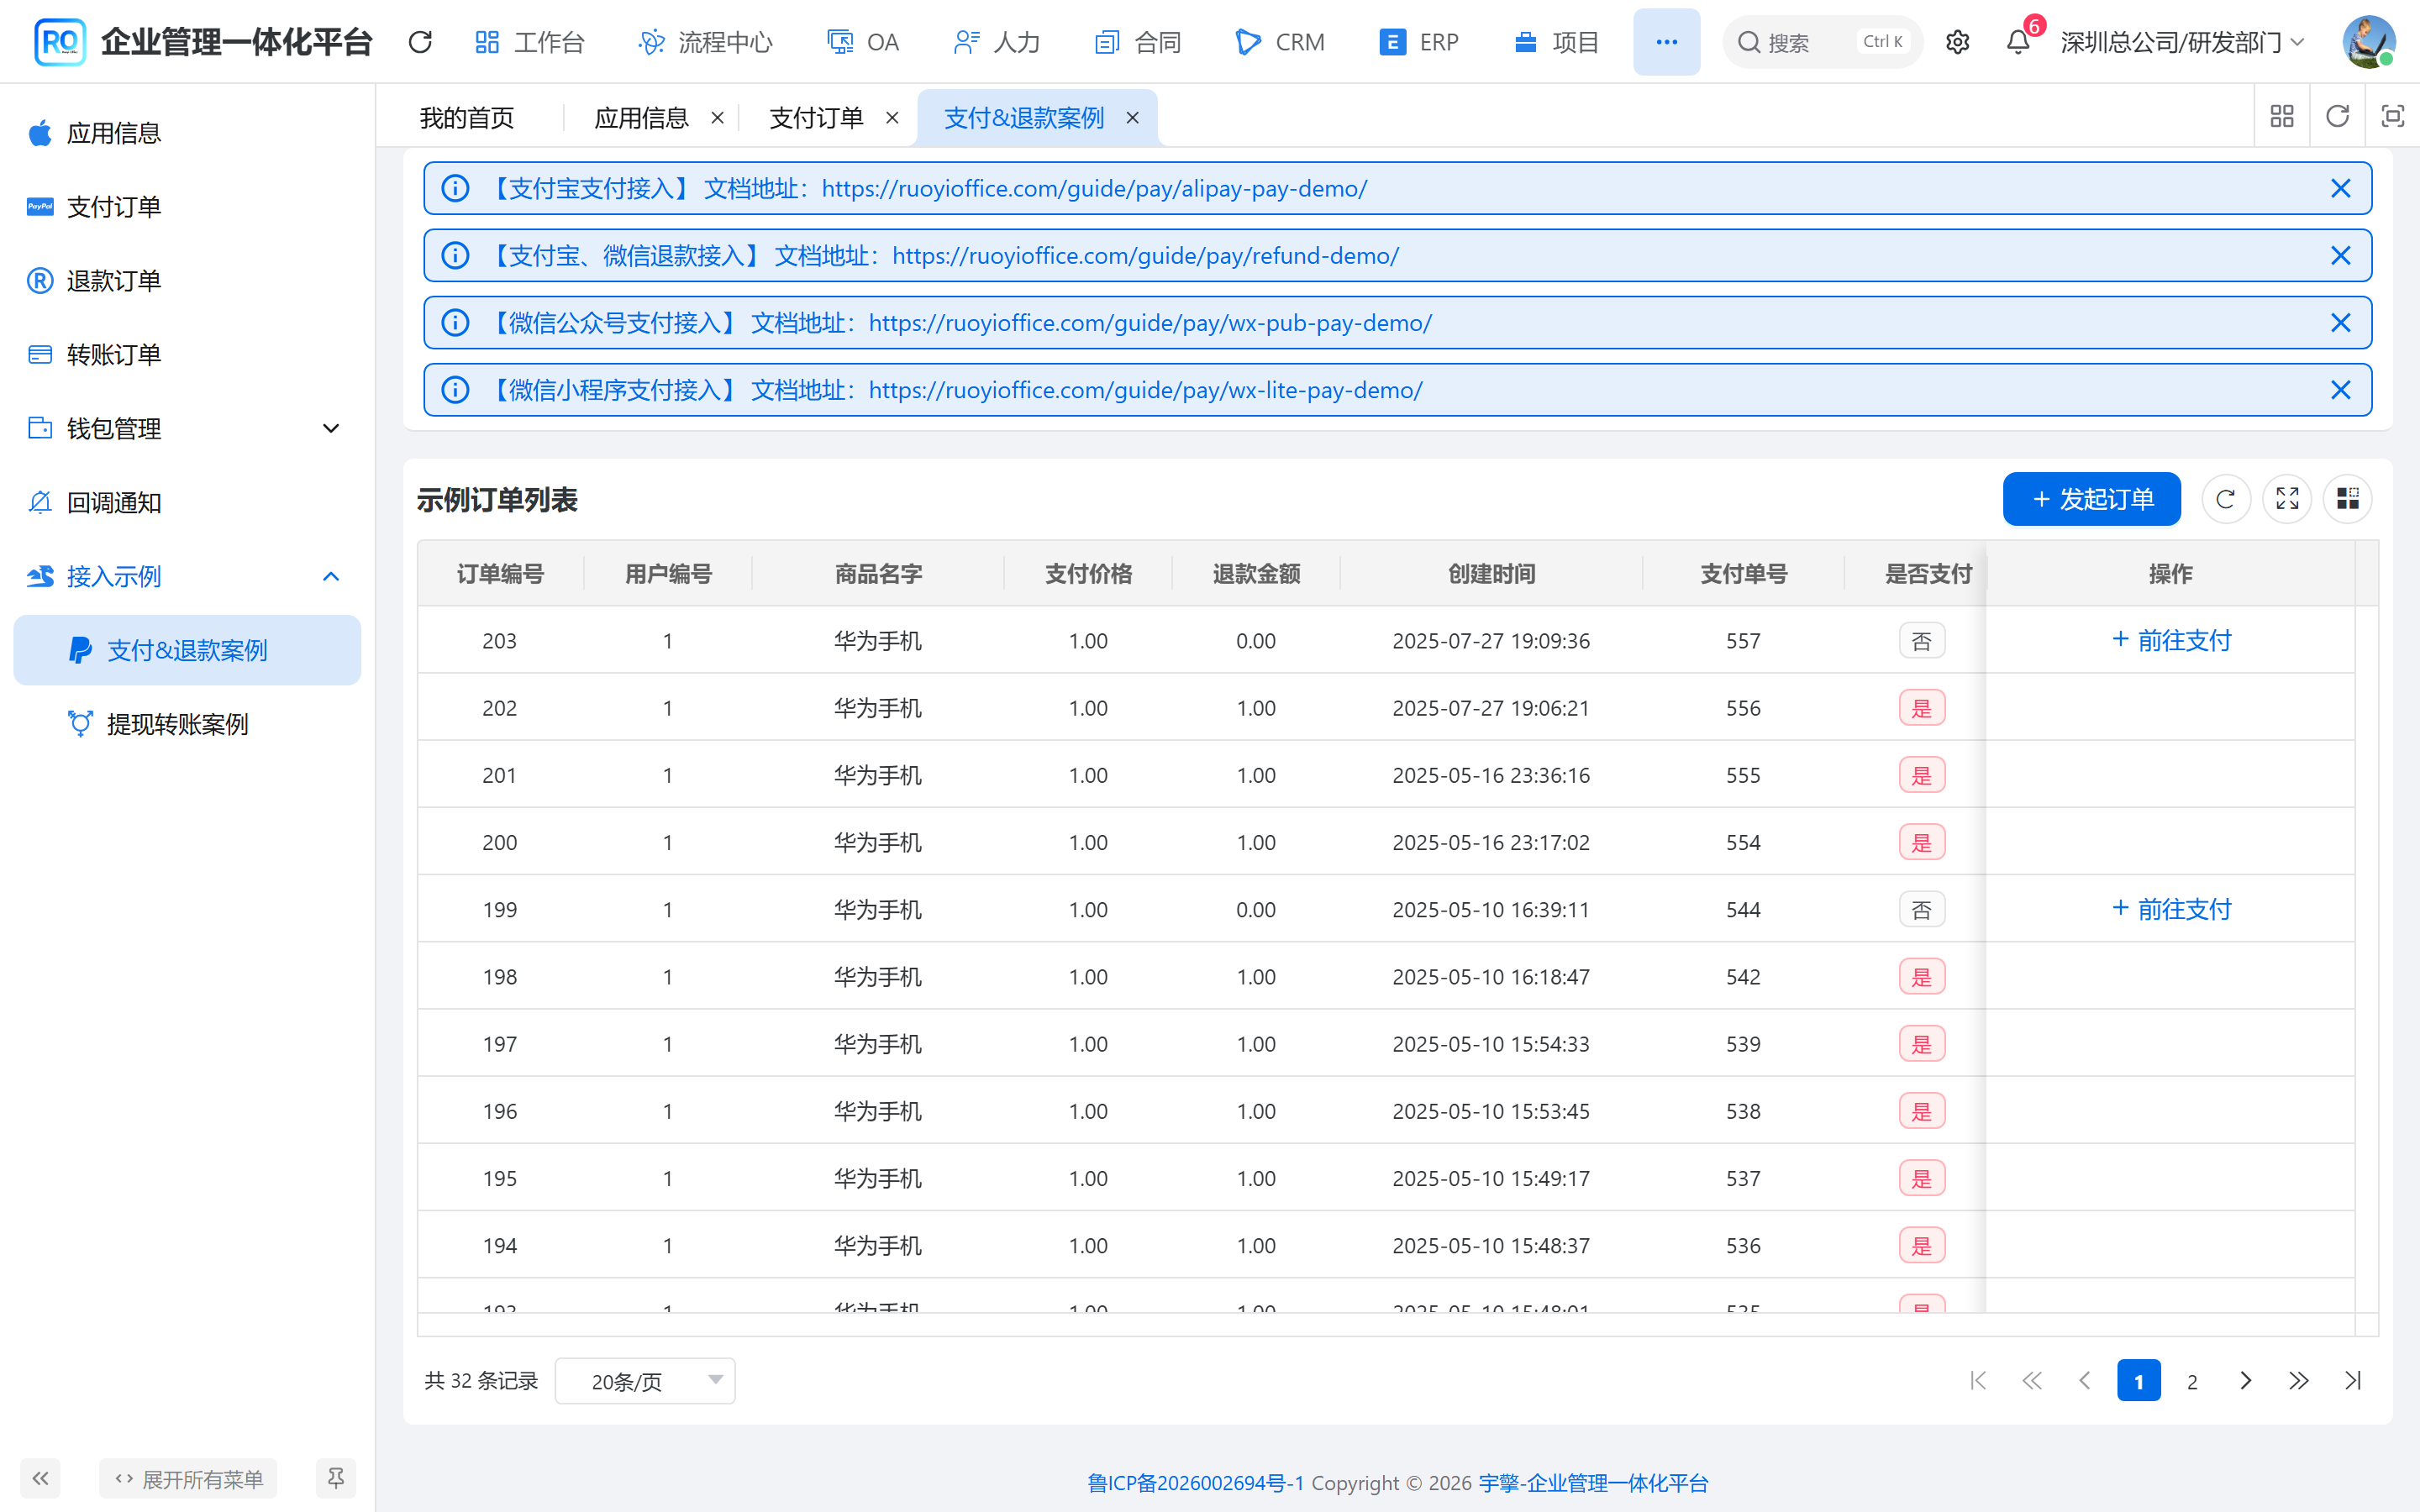Close the 支付订单 tab
This screenshot has width=2420, height=1512.
click(892, 118)
